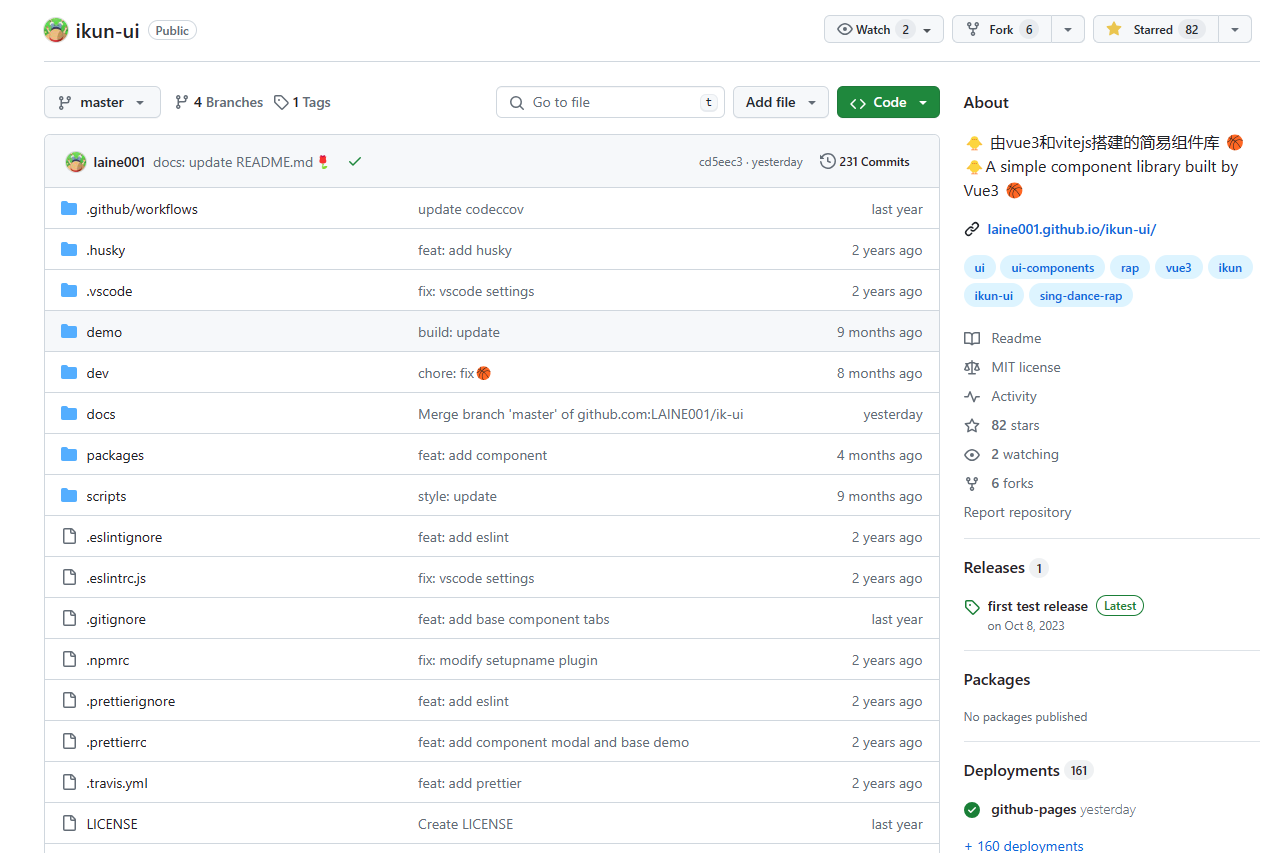1270x853 pixels.
Task: Click the green github-pages deployment check icon
Action: click(972, 810)
